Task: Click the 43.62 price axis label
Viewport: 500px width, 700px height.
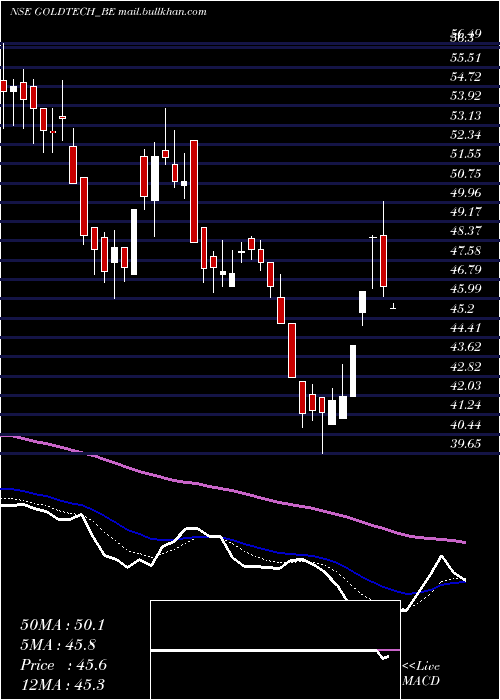Action: (466, 347)
